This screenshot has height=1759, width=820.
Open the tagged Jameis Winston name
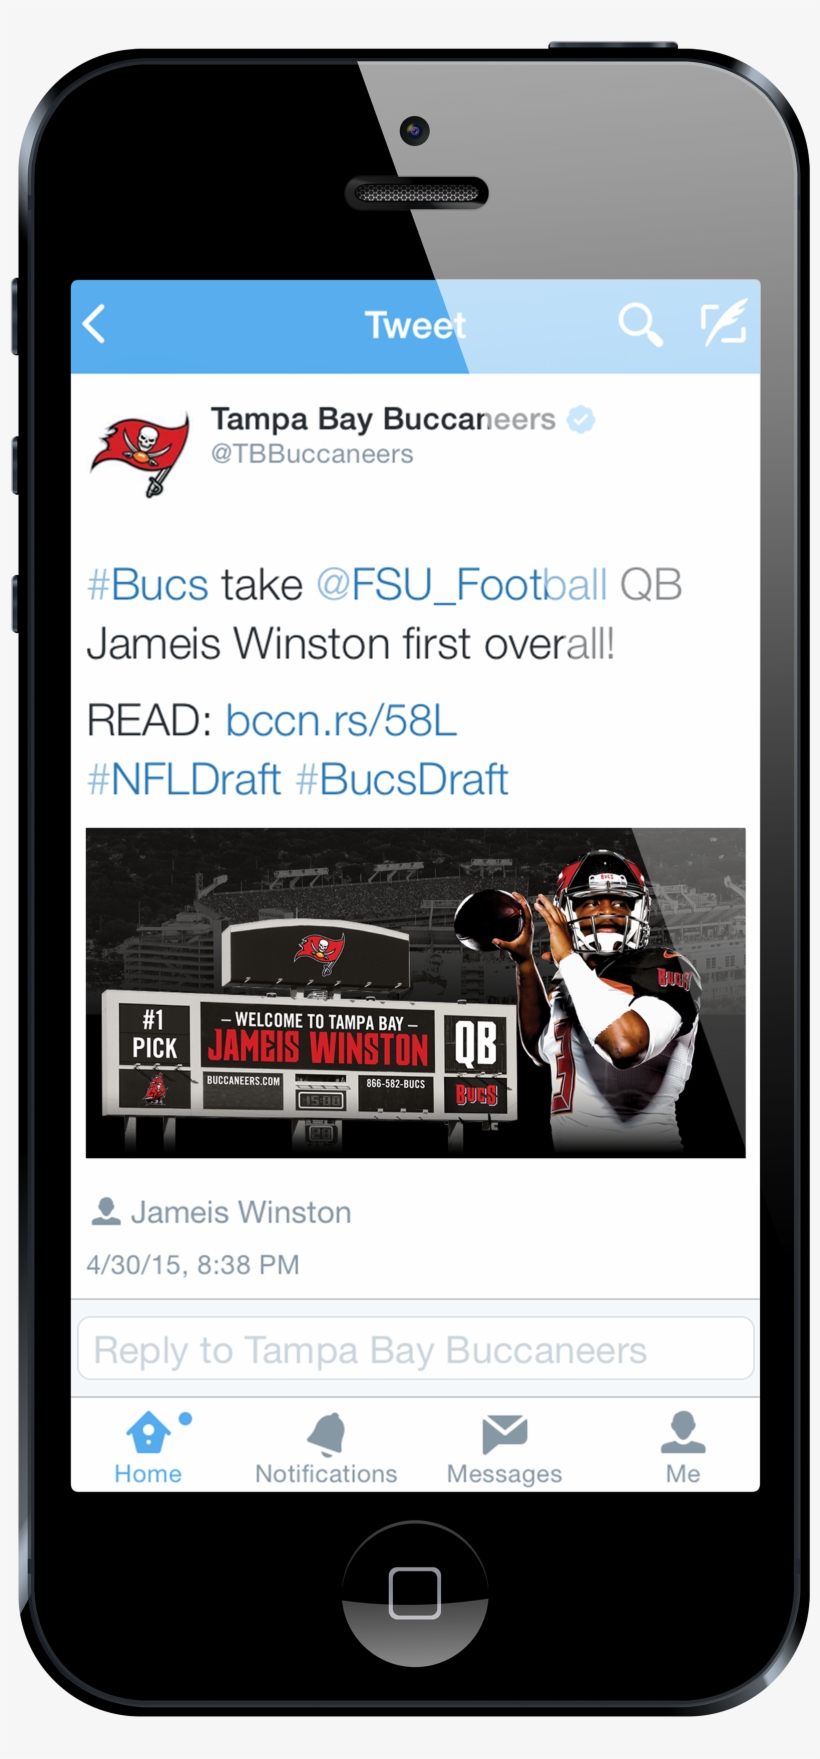click(241, 1212)
